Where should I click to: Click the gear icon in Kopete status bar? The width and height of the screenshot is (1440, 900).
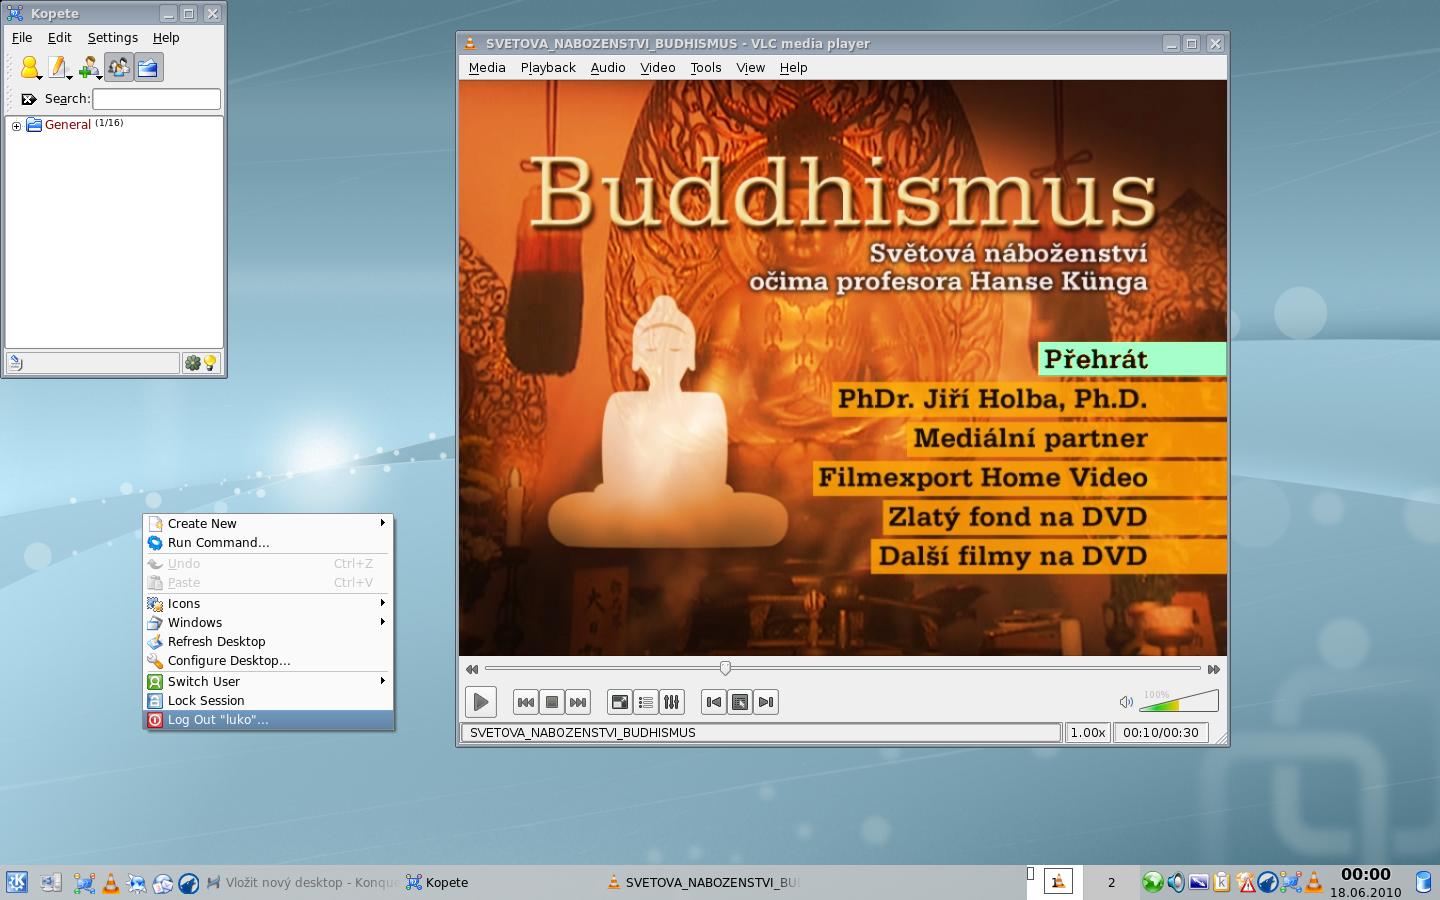pos(193,363)
